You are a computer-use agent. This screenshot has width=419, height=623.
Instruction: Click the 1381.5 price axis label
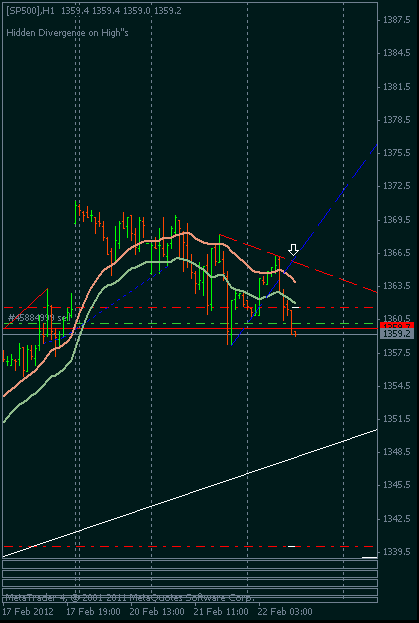click(397, 87)
